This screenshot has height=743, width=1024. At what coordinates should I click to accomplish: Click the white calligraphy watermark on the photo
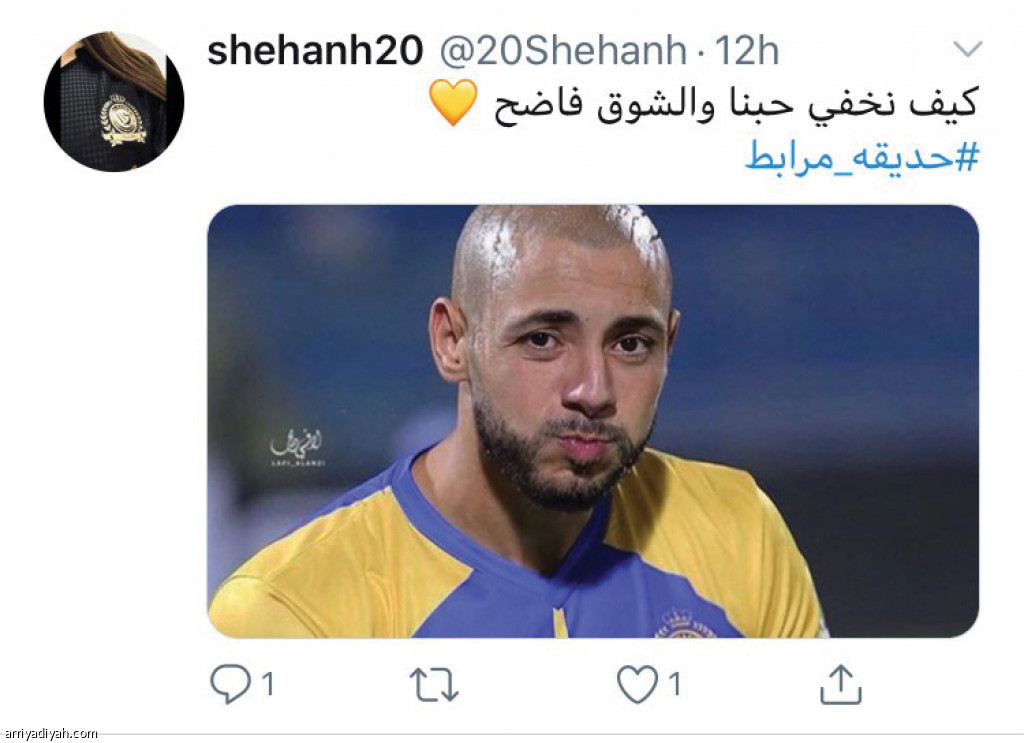click(296, 447)
